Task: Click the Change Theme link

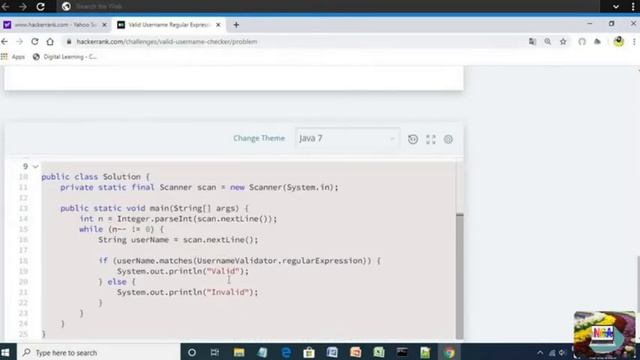Action: coord(259,138)
